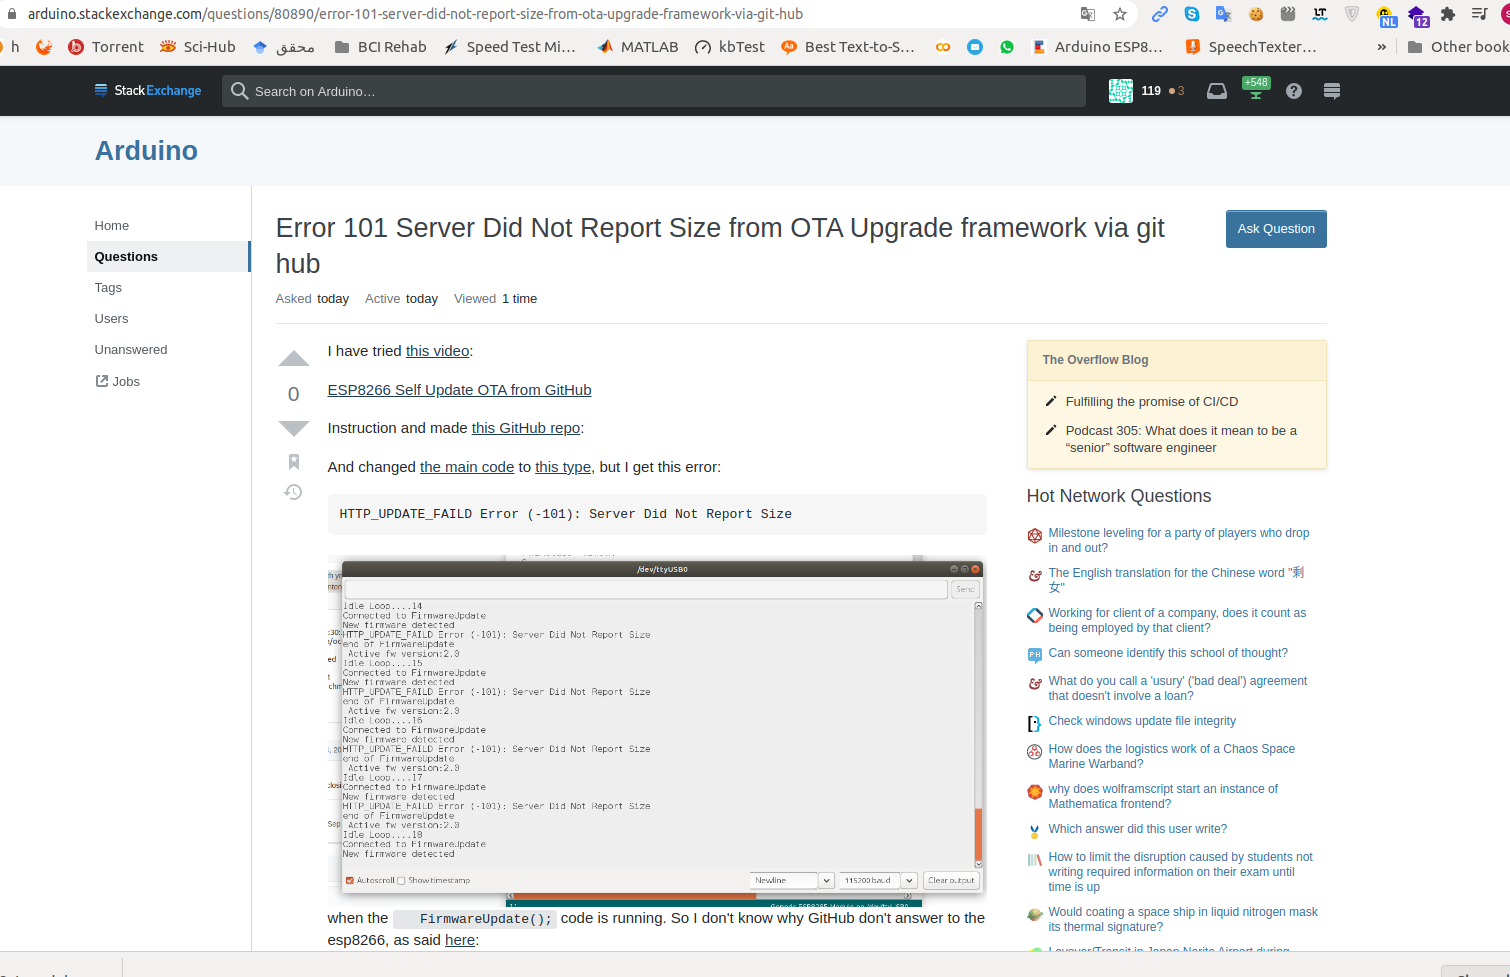Image resolution: width=1510 pixels, height=977 pixels.
Task: Open the SpeechTexter bookmark
Action: click(x=1251, y=47)
